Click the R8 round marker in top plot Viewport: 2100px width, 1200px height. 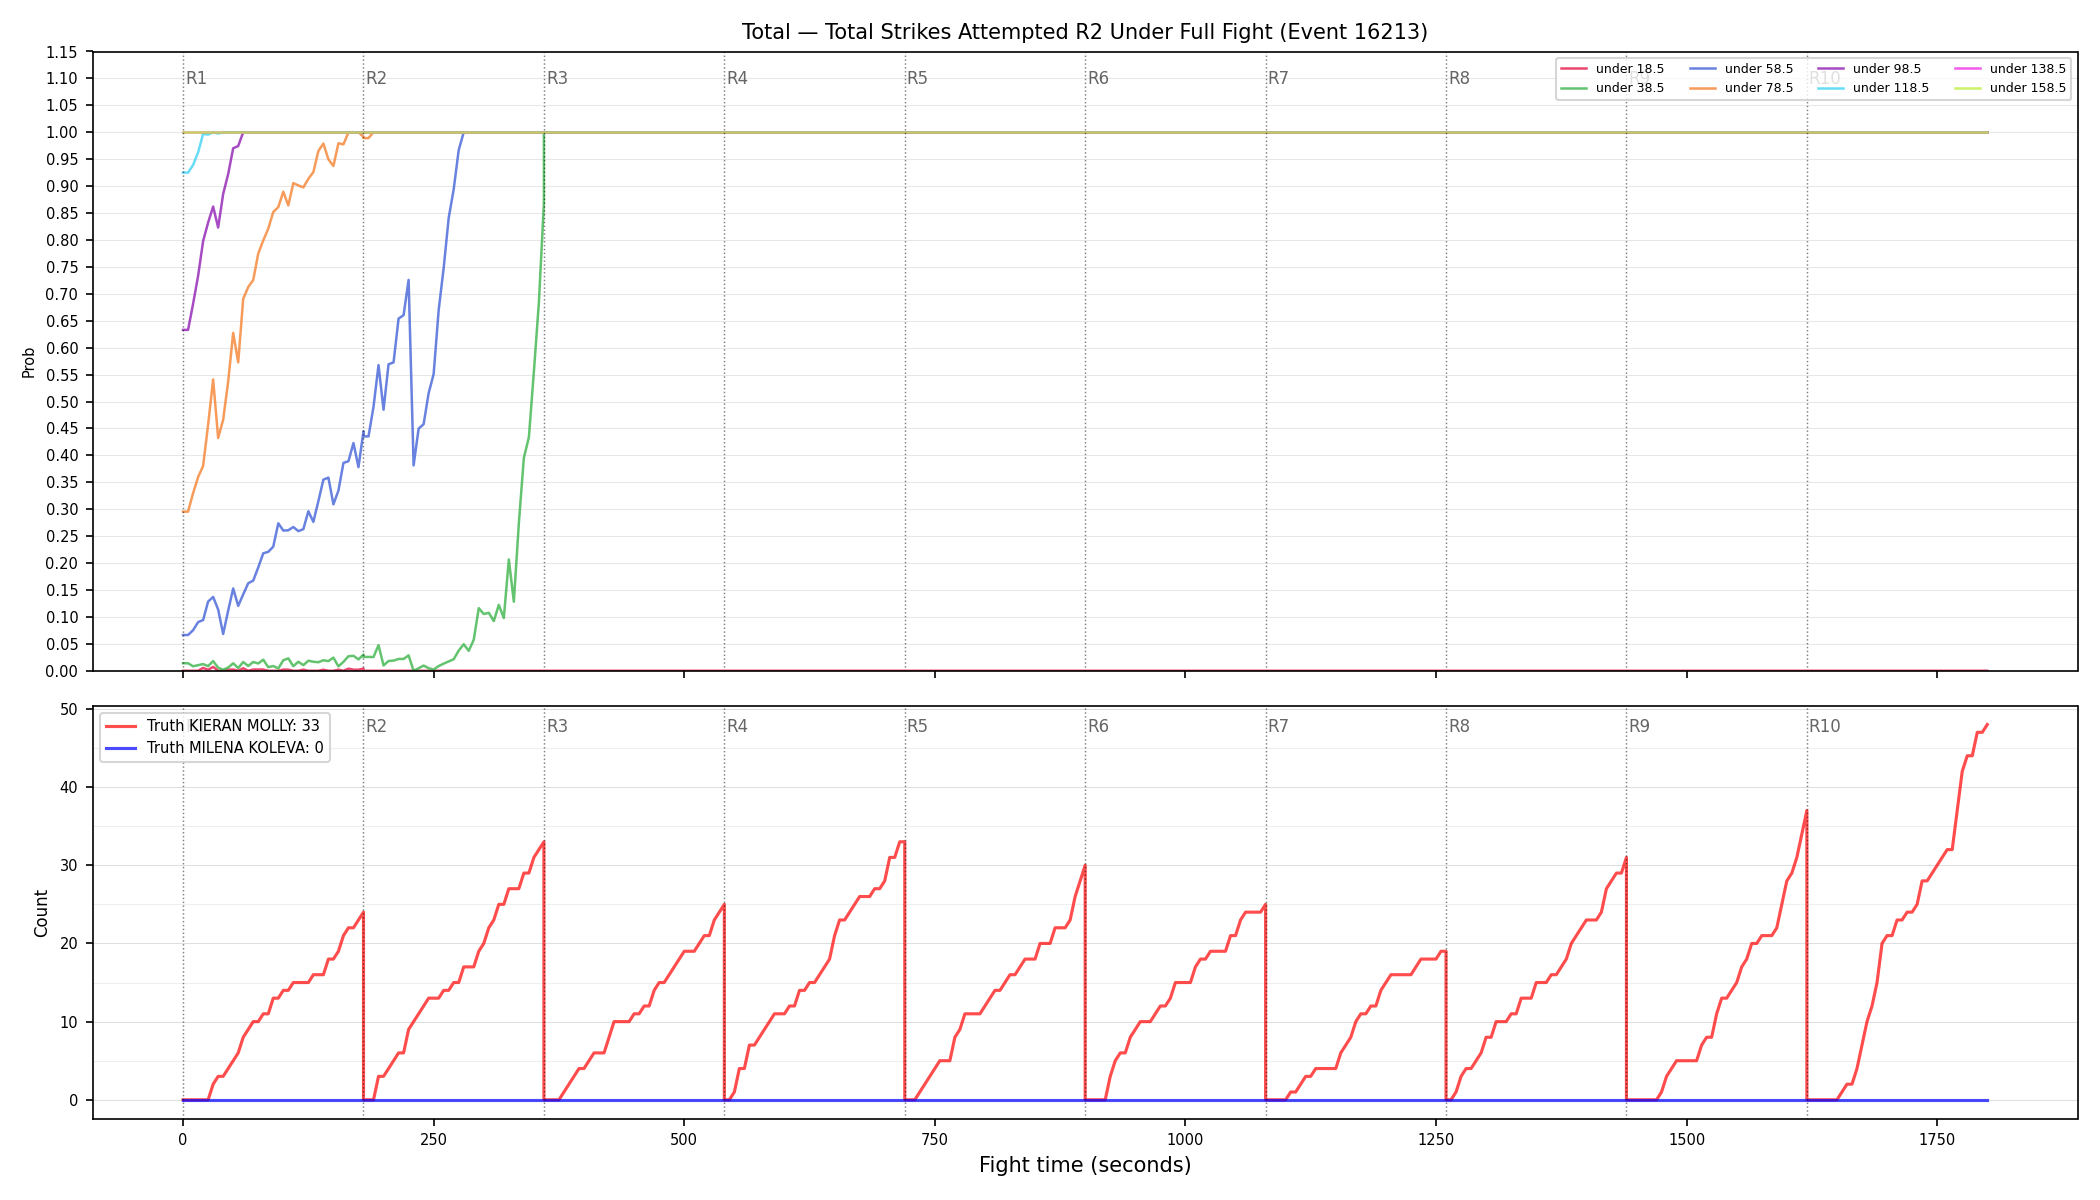[1459, 78]
